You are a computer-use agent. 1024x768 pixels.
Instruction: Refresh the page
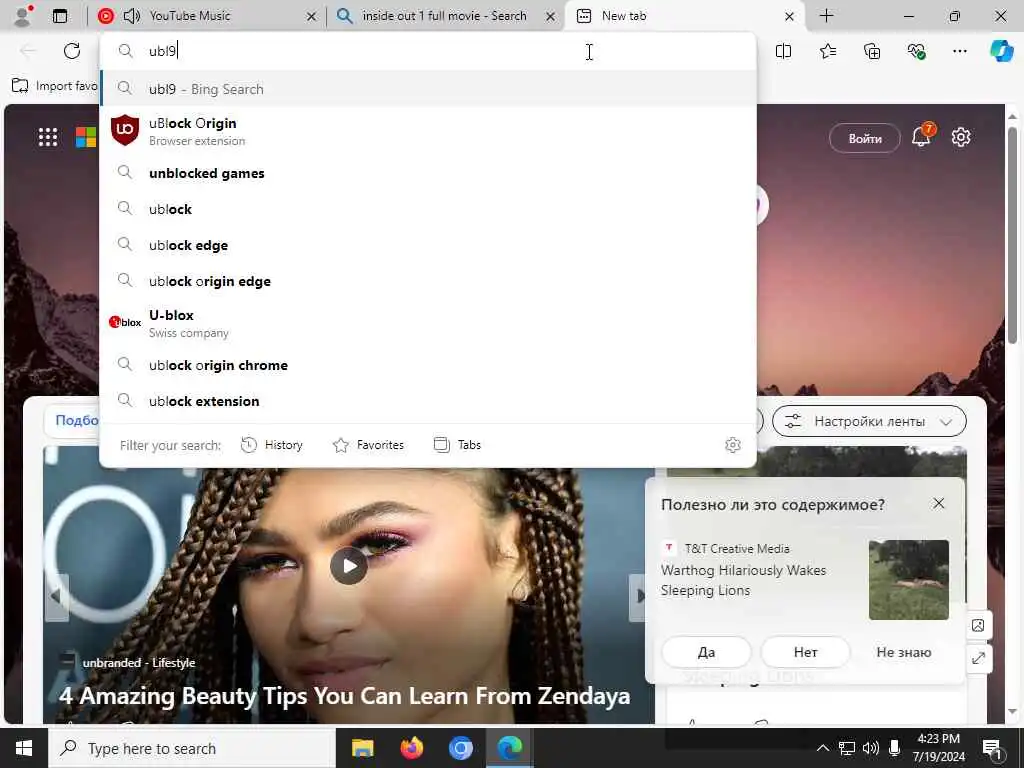coord(72,51)
